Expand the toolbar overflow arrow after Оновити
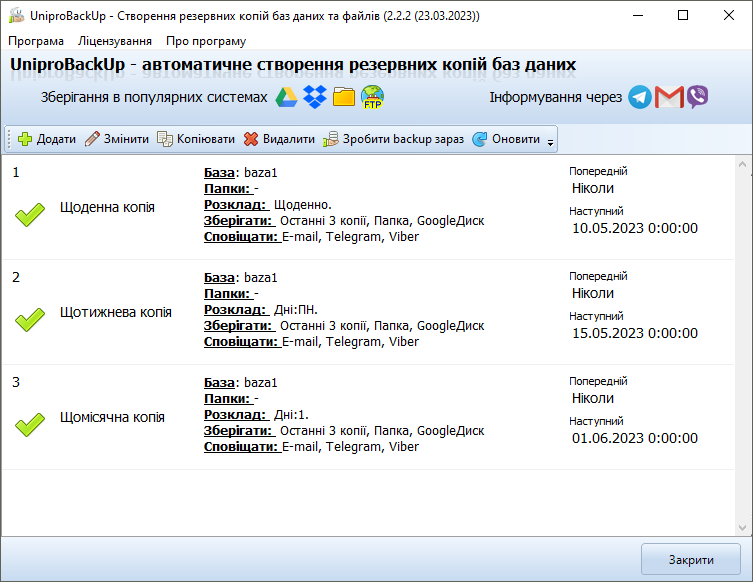Image resolution: width=753 pixels, height=582 pixels. coord(550,142)
